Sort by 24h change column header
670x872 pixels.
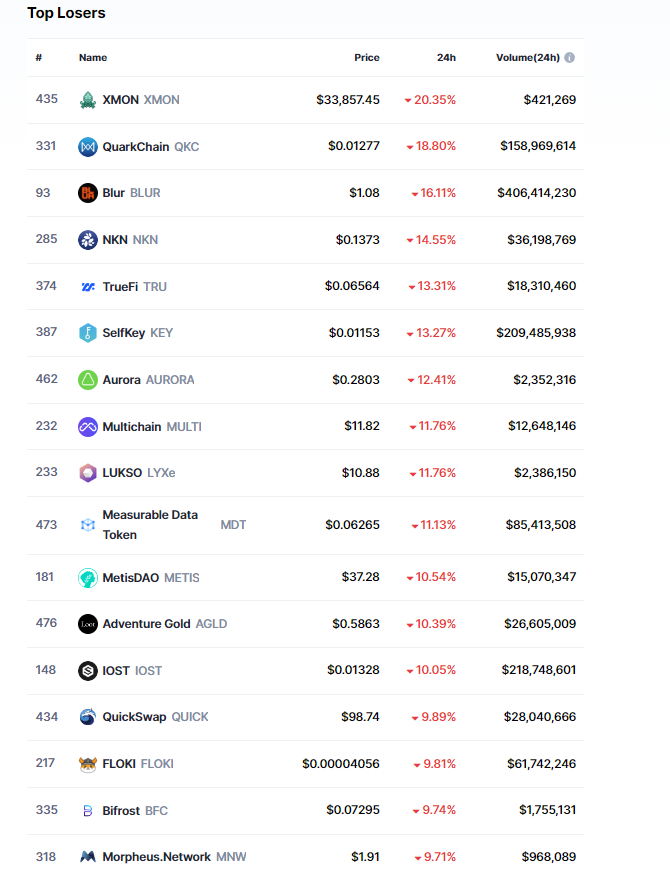tap(446, 58)
